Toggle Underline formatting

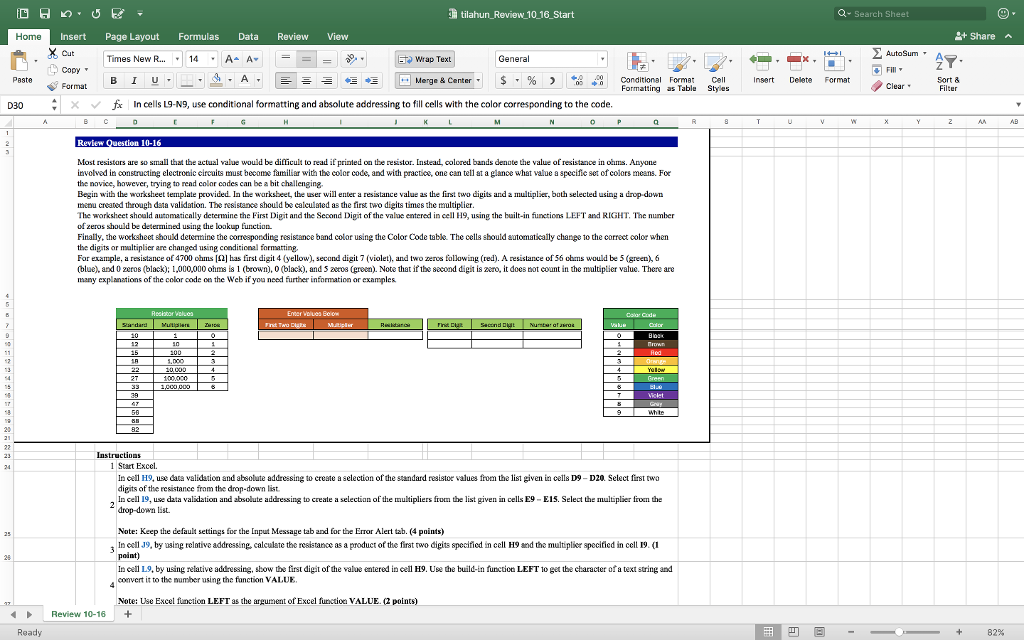click(x=154, y=80)
